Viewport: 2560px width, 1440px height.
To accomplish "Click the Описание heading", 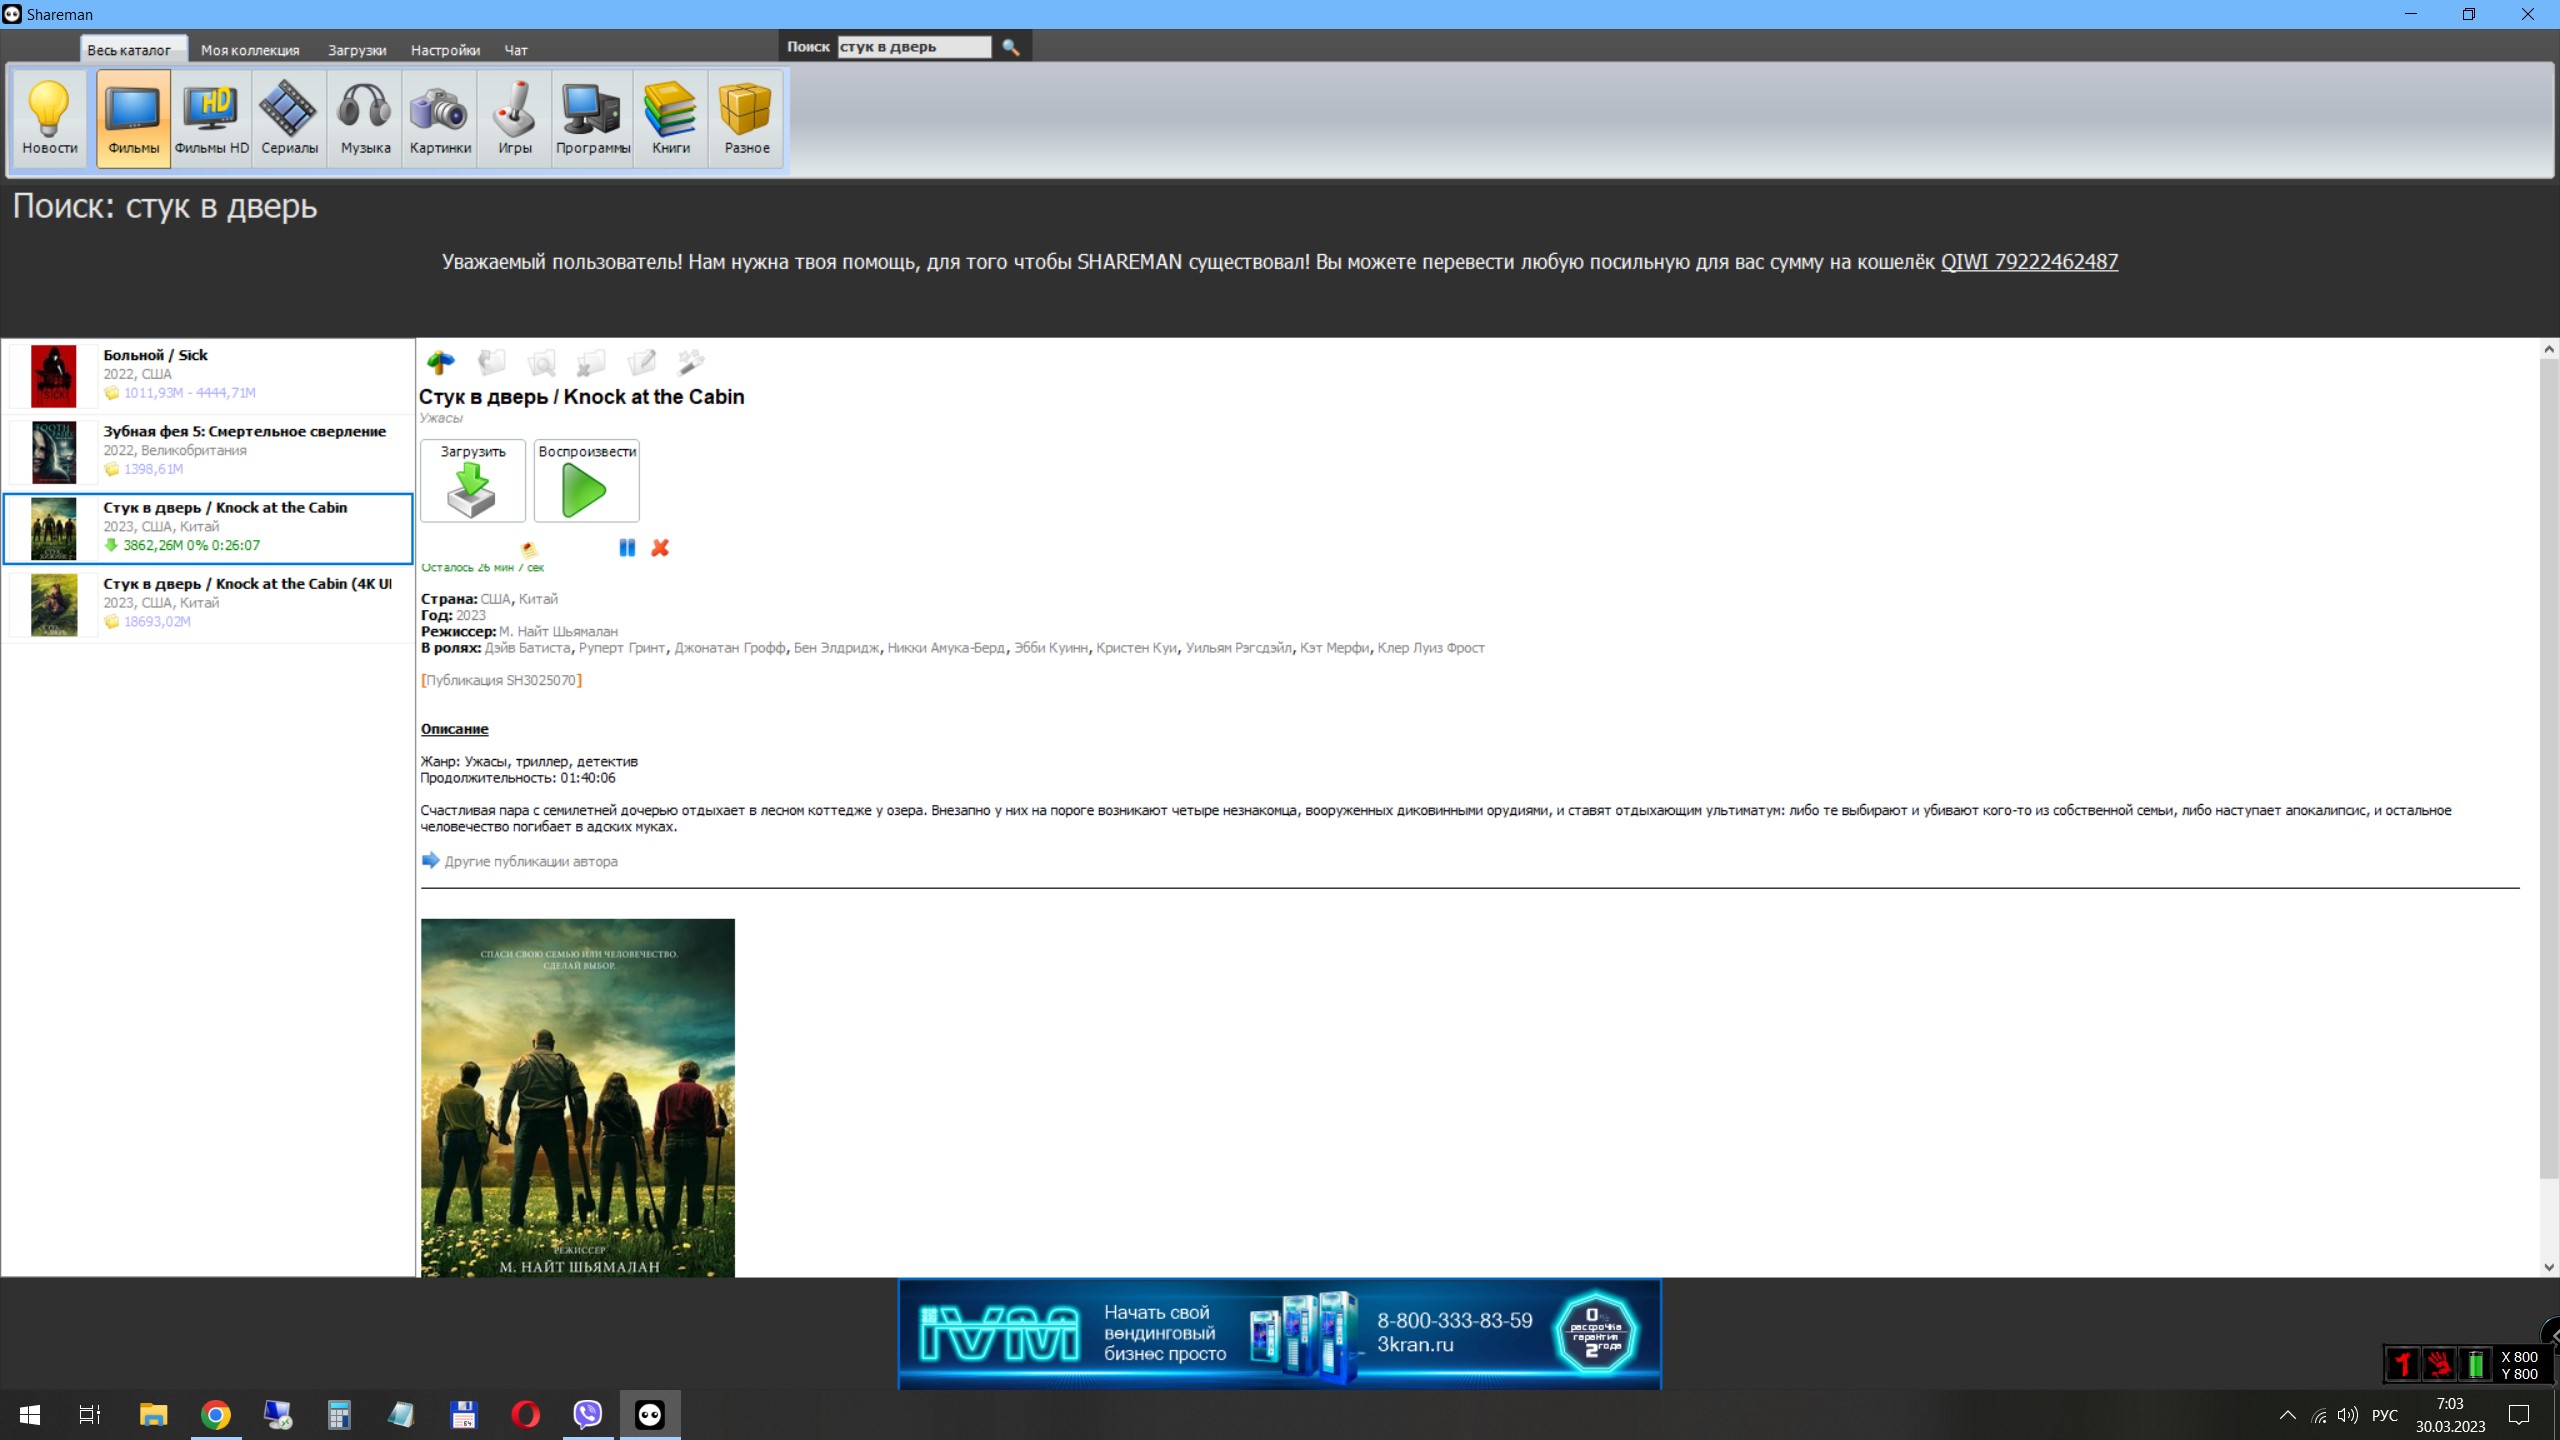I will coord(454,729).
